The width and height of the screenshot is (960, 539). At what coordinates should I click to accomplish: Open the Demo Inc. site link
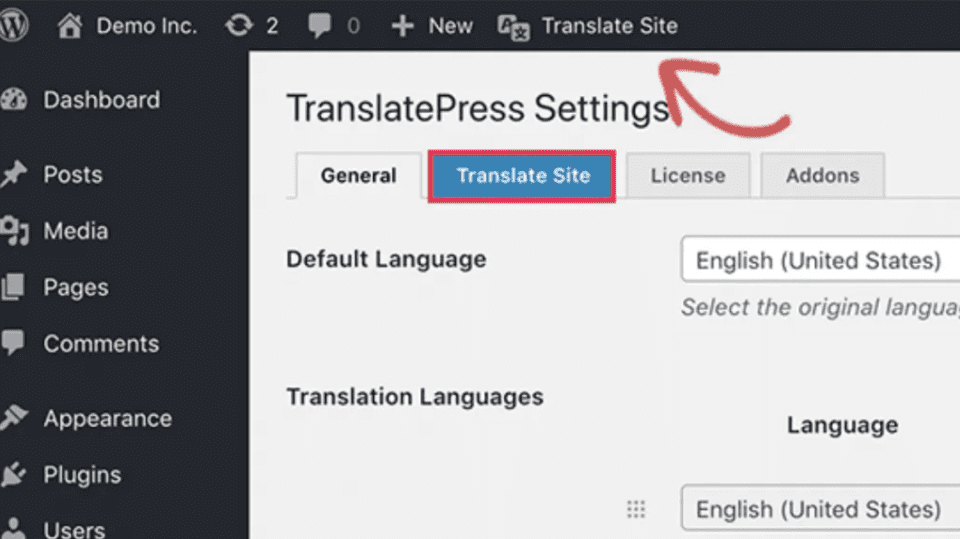146,26
